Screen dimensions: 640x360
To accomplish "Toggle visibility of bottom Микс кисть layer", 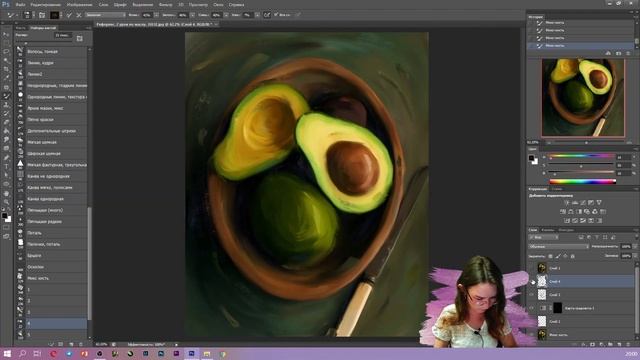I will (531, 335).
